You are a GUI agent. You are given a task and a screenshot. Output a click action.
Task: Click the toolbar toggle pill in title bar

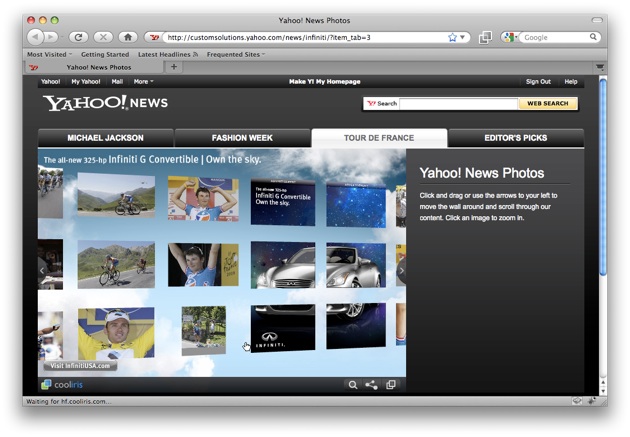coord(597,20)
